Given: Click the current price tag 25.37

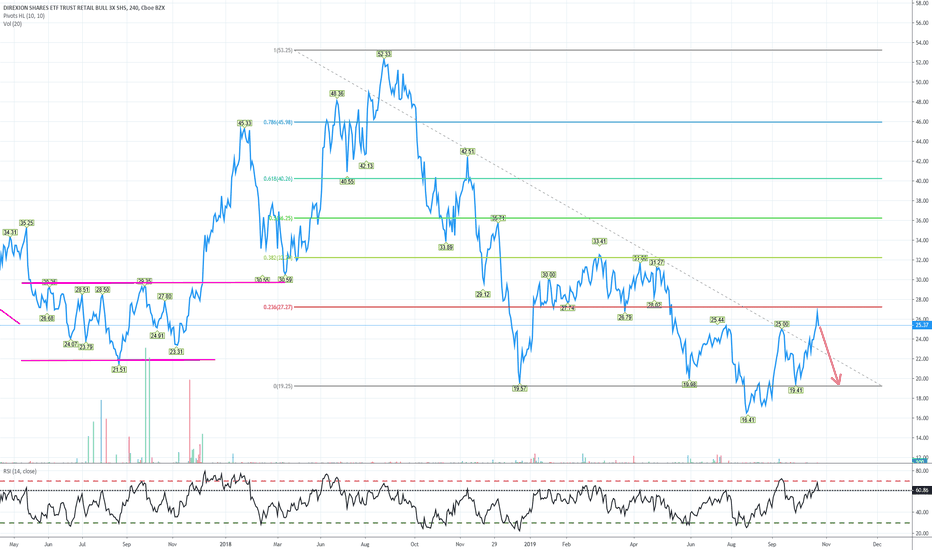Looking at the screenshot, I should (921, 325).
